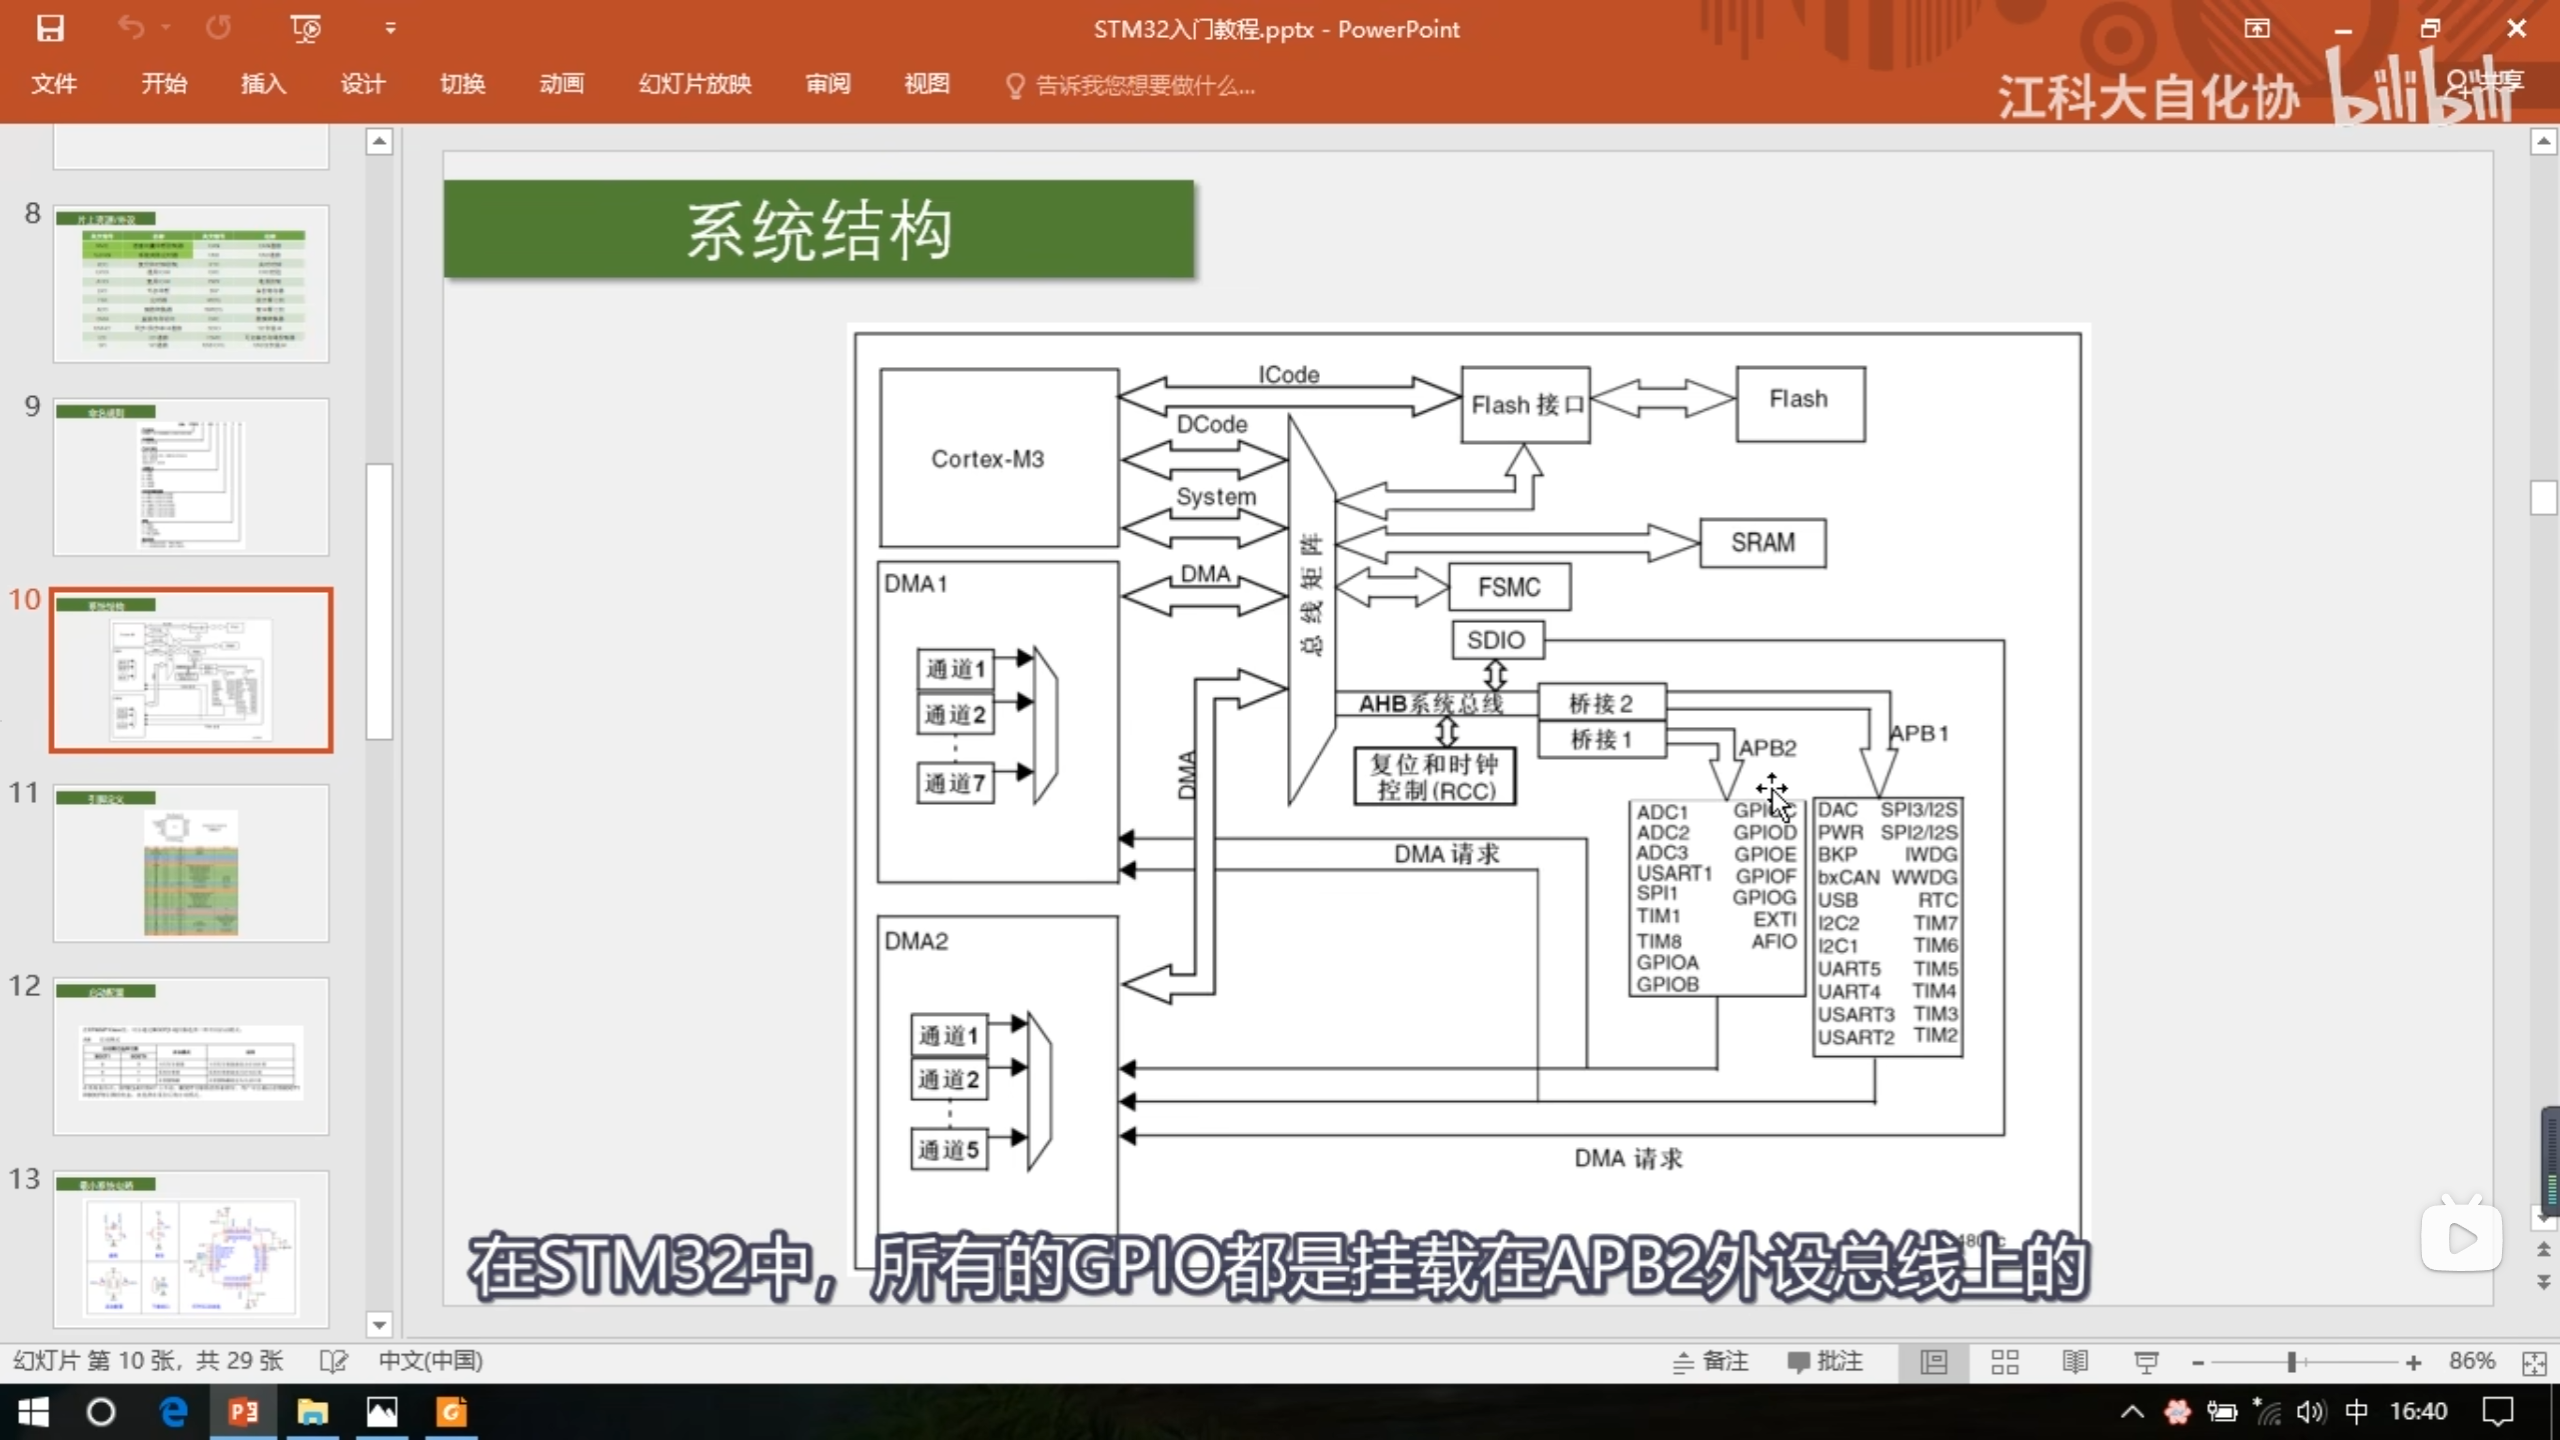Image resolution: width=2560 pixels, height=1440 pixels.
Task: Fit slide to current window icon
Action: [x=2534, y=1362]
